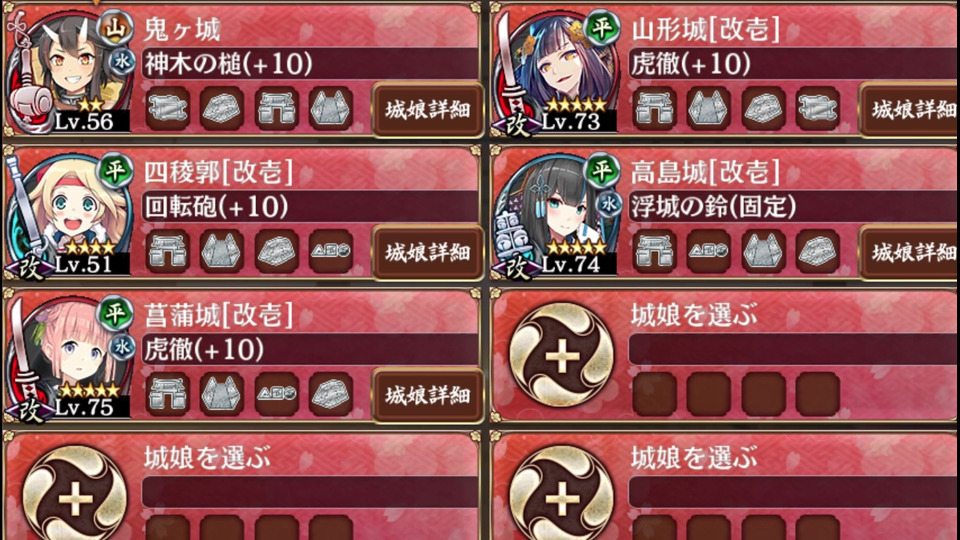Select the 虎徹(+10) field of 山形城[改壱]
Screen dimensions: 960x540
794,63
